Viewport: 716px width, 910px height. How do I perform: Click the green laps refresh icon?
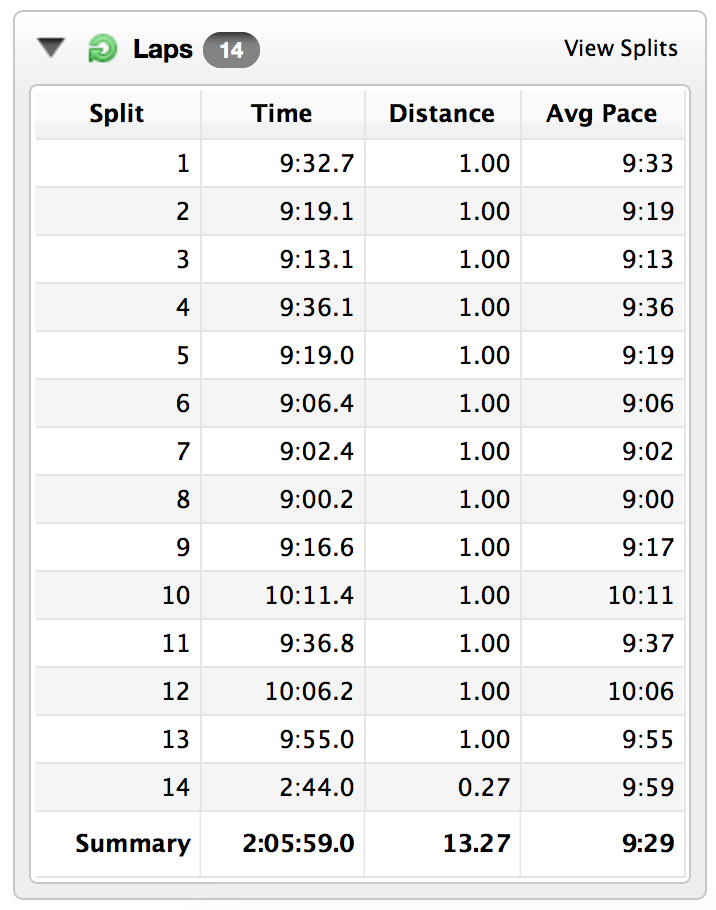[x=103, y=49]
